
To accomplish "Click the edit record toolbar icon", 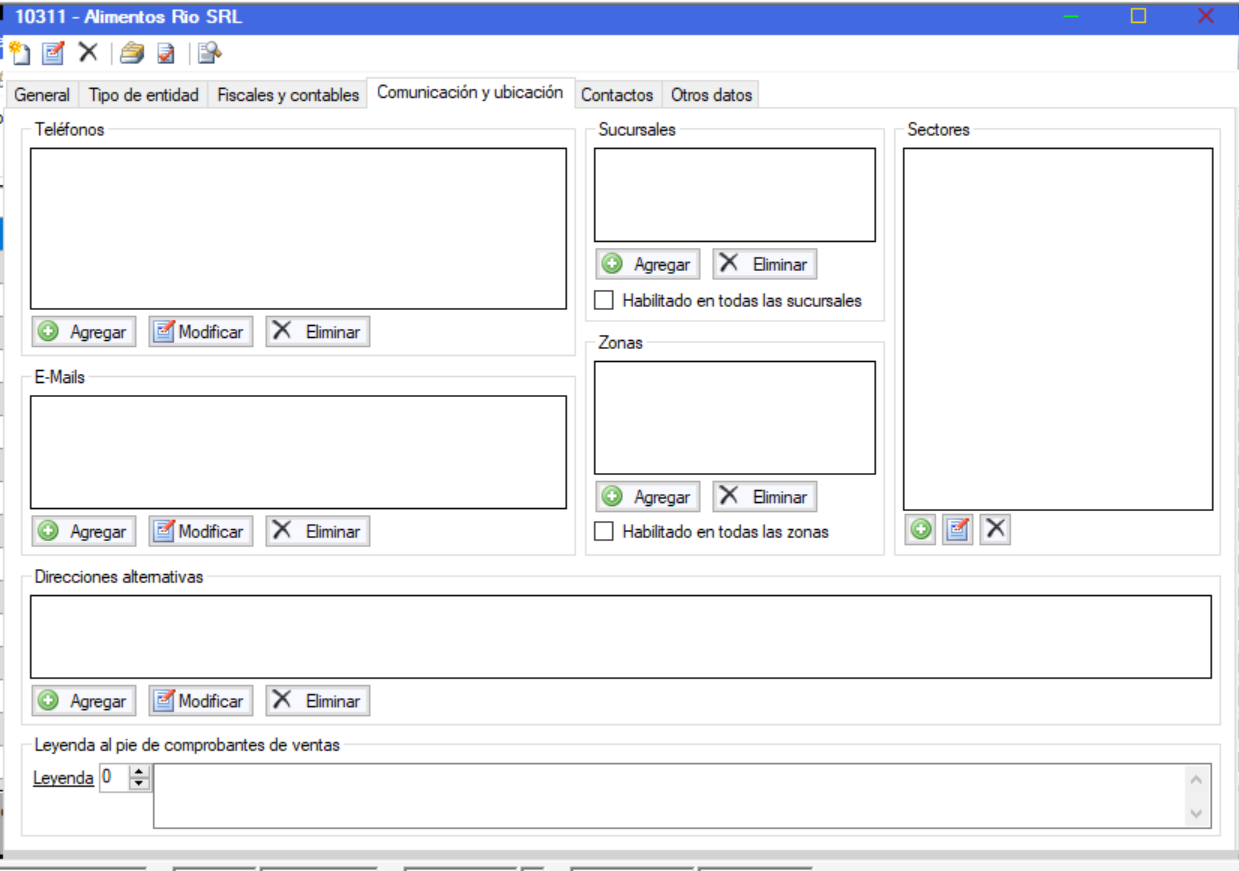I will [53, 53].
